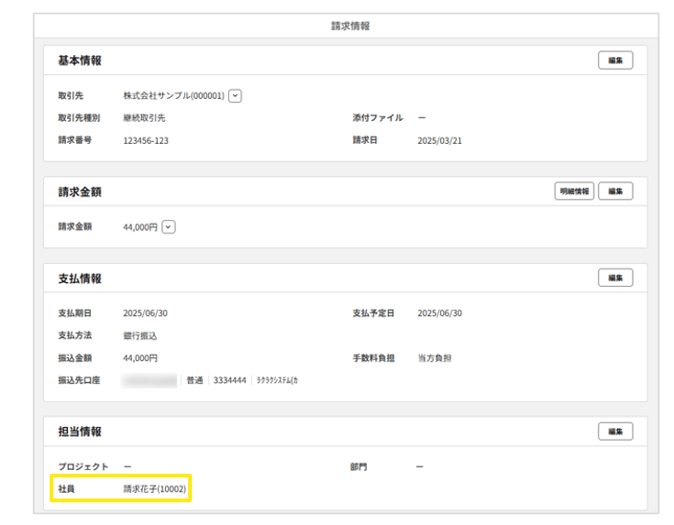The height and width of the screenshot is (525, 674).
Task: Expand dropdown arrow beside 株式会社サンプル(000001)
Action: click(x=235, y=96)
